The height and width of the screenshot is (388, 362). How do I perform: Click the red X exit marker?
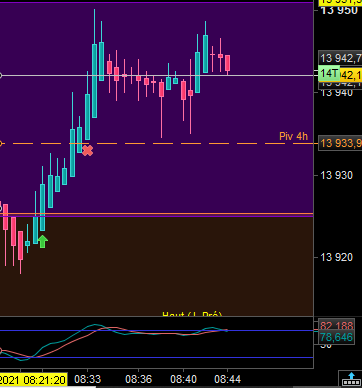87,151
